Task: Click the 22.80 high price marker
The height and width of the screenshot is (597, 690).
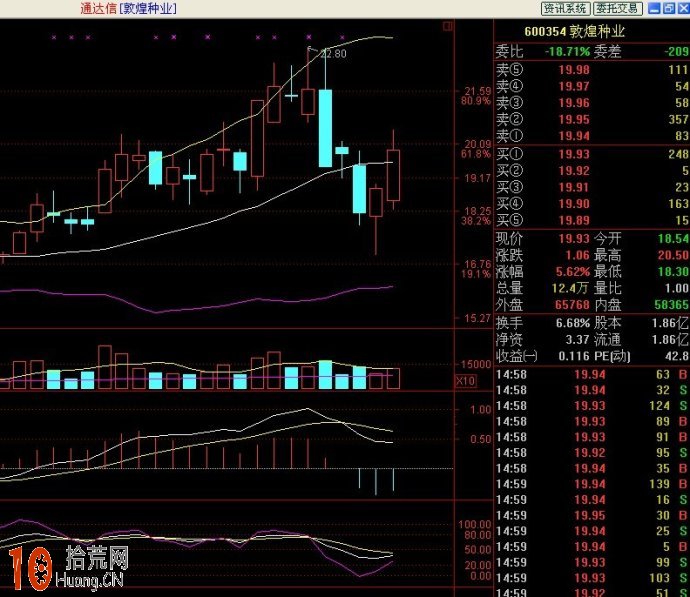Action: pos(333,54)
